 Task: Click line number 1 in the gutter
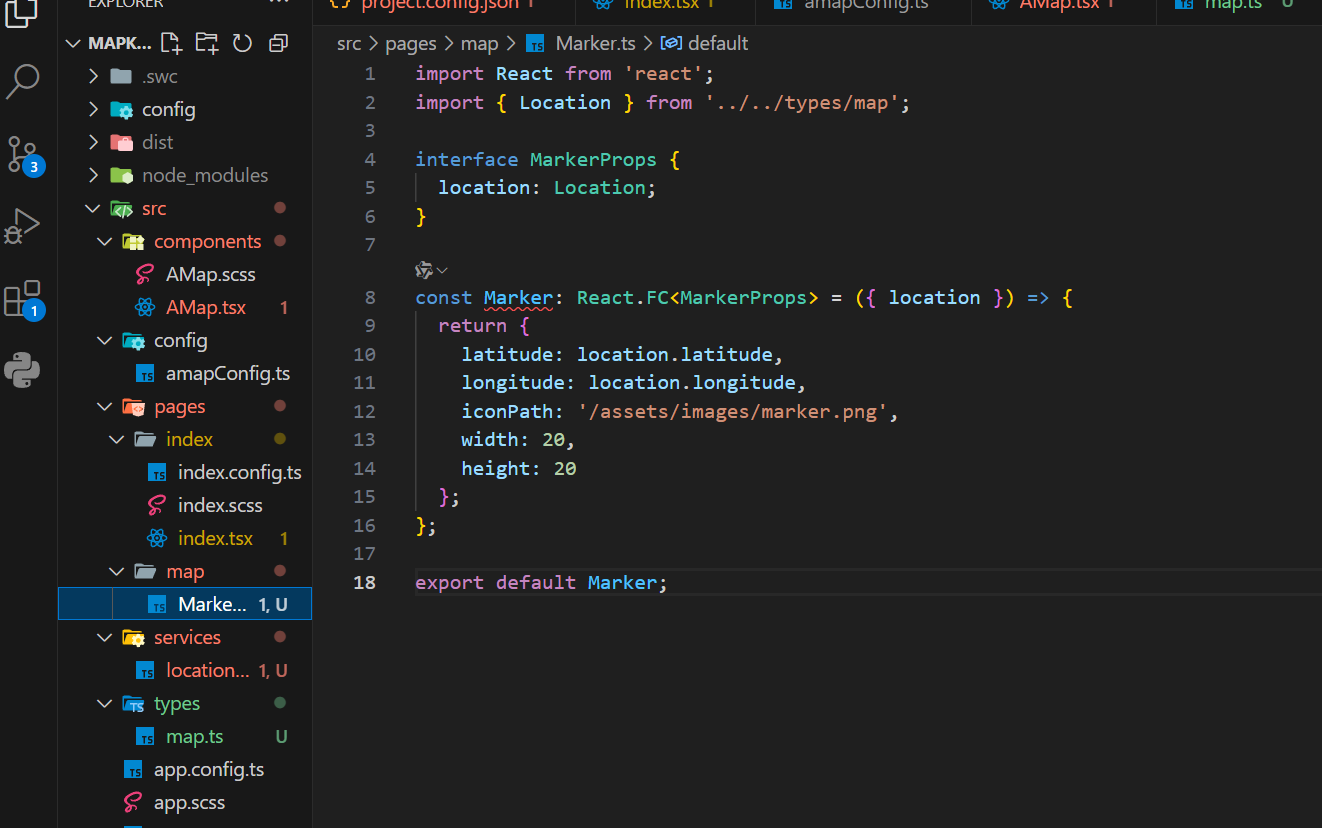pyautogui.click(x=370, y=74)
